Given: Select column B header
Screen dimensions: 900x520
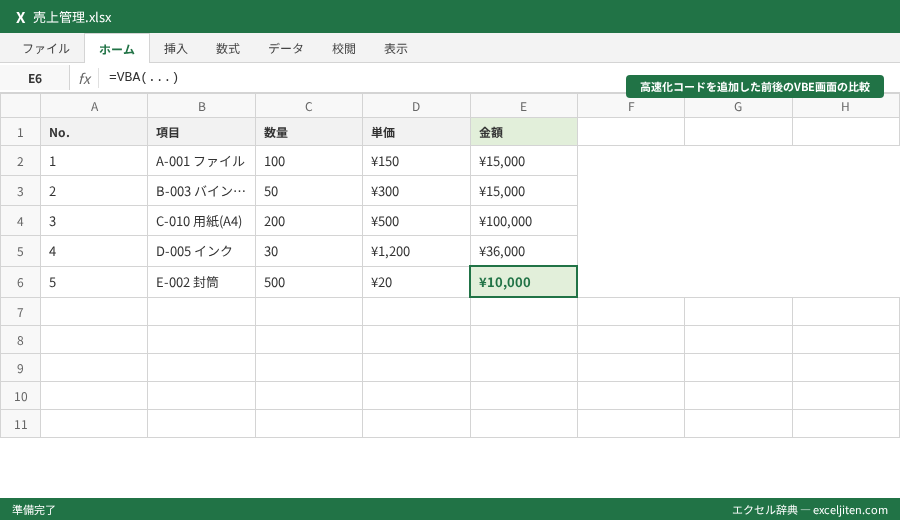Looking at the screenshot, I should pos(201,106).
